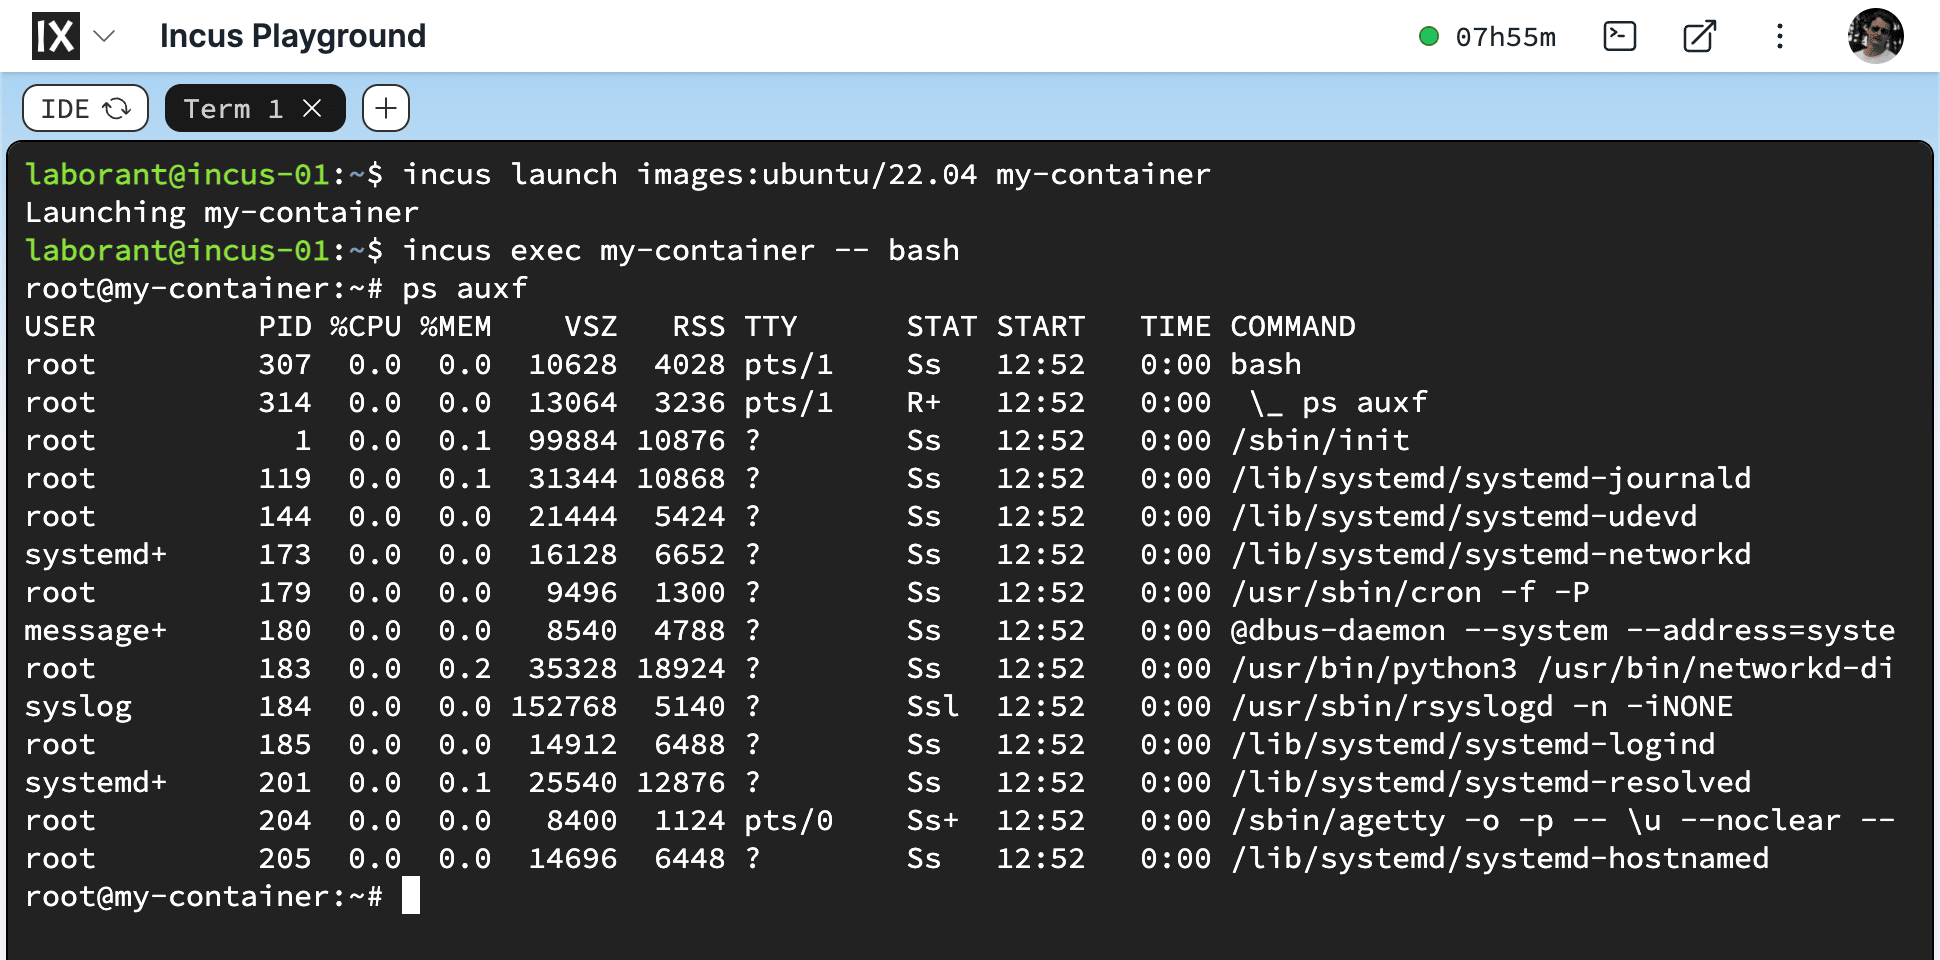Click the terminal cursor at the prompt
The image size is (1940, 960).
tap(411, 896)
